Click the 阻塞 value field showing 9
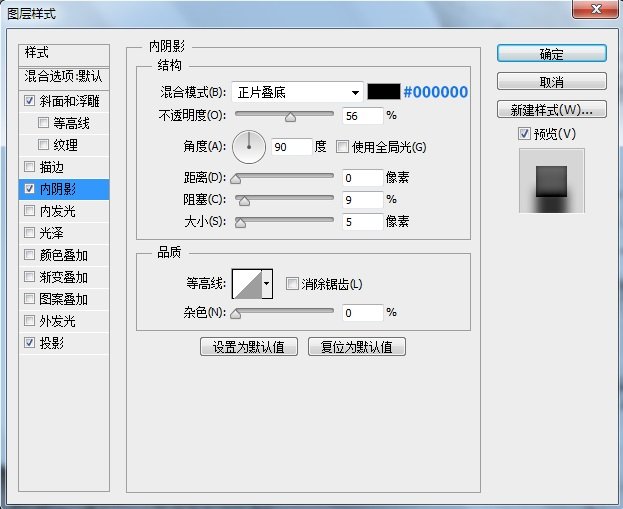623x509 pixels. (362, 199)
